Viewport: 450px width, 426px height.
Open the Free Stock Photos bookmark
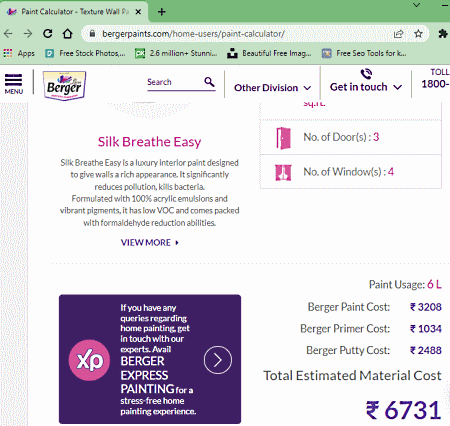(86, 53)
